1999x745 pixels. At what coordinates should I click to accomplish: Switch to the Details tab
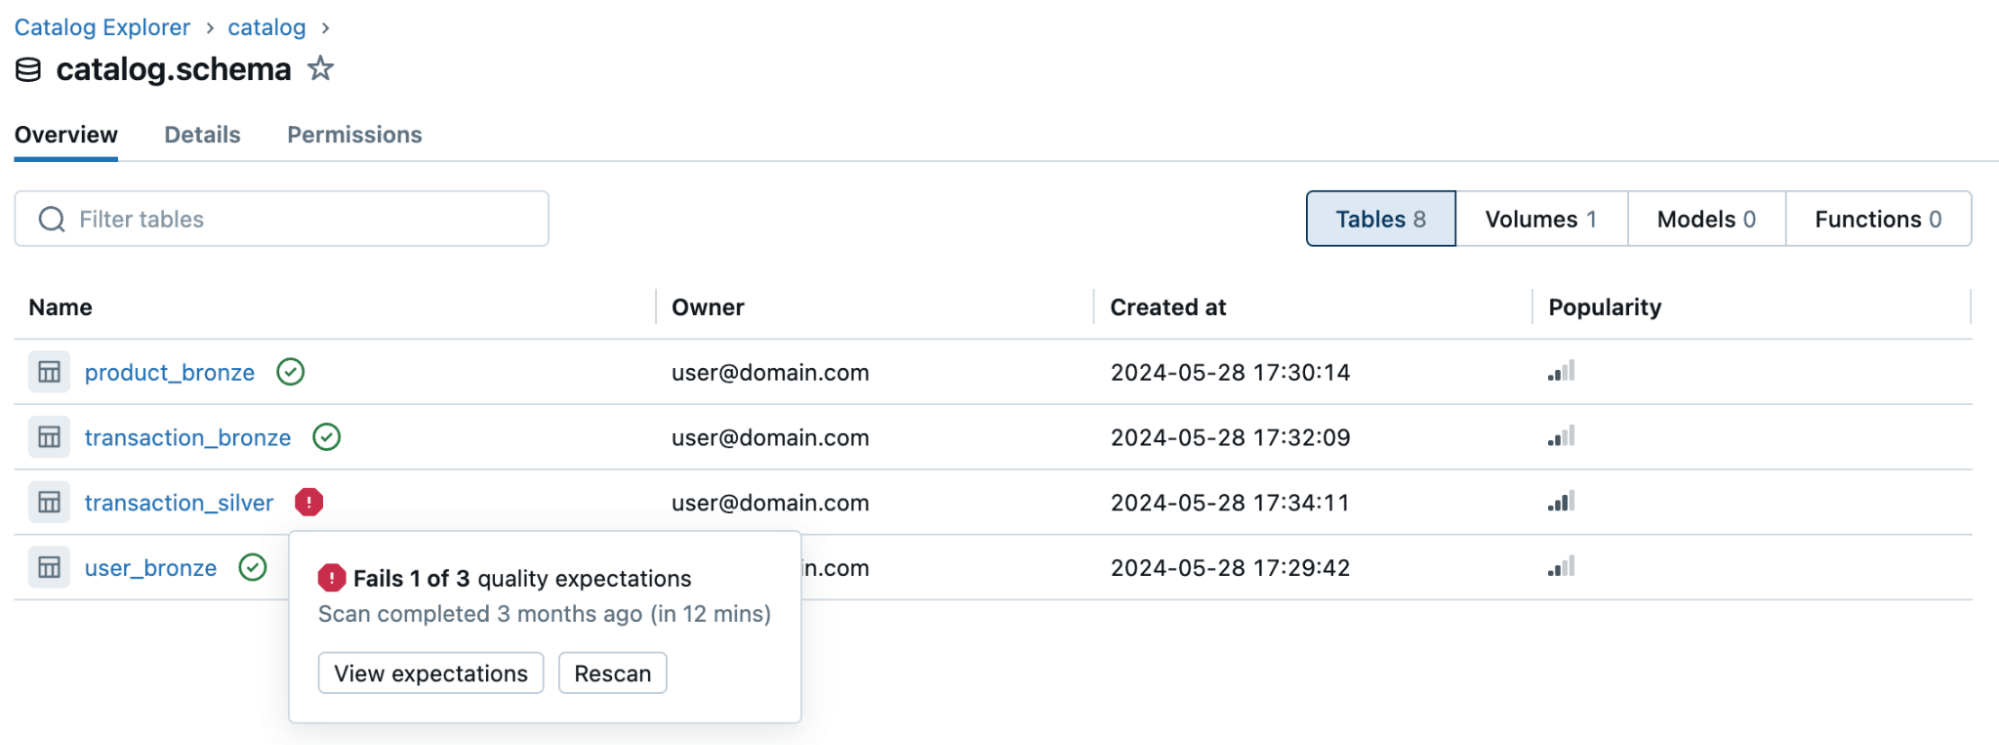[202, 135]
